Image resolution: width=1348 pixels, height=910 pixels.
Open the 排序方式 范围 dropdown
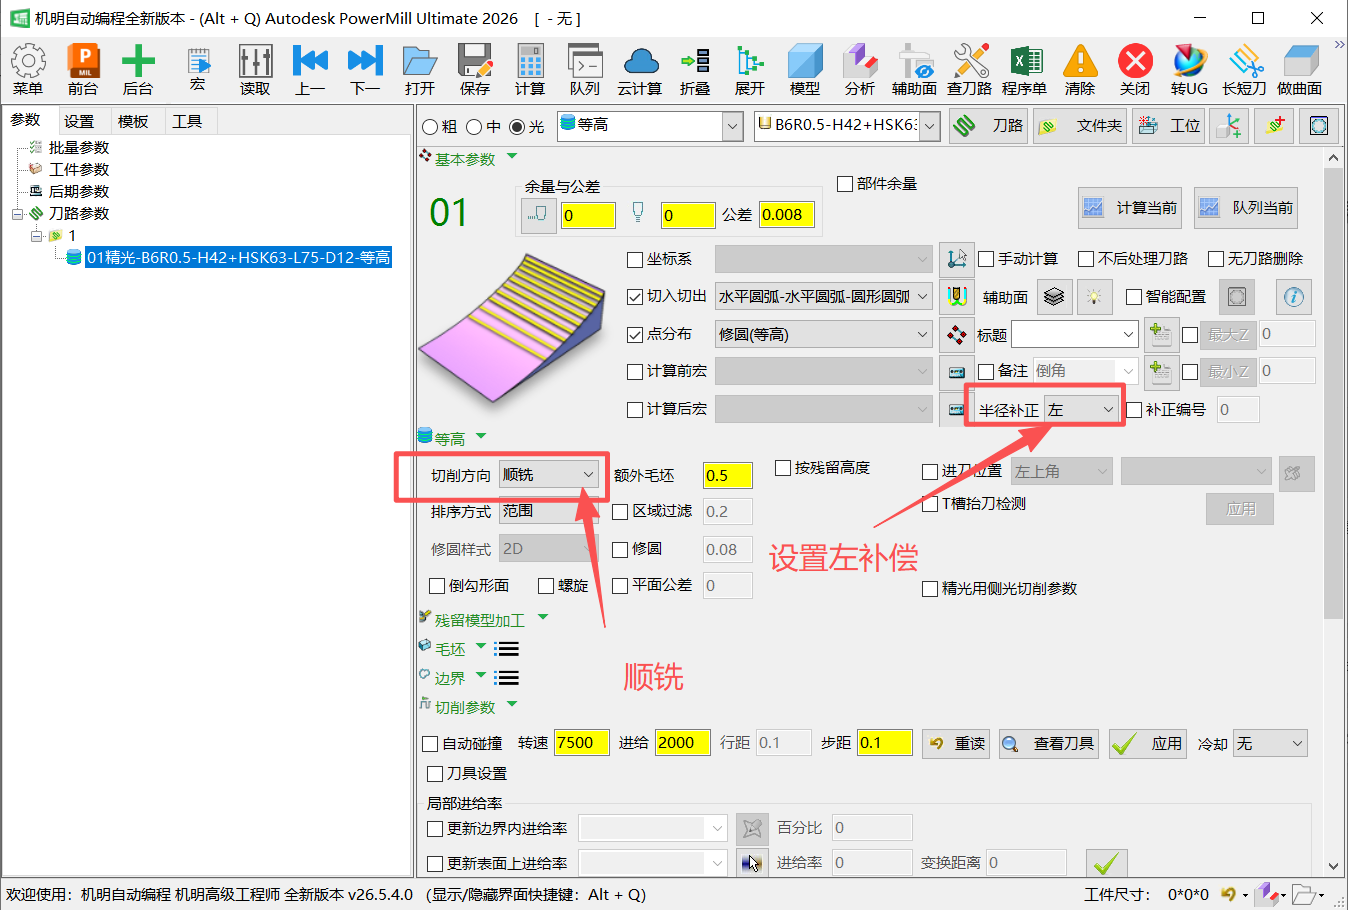[549, 511]
